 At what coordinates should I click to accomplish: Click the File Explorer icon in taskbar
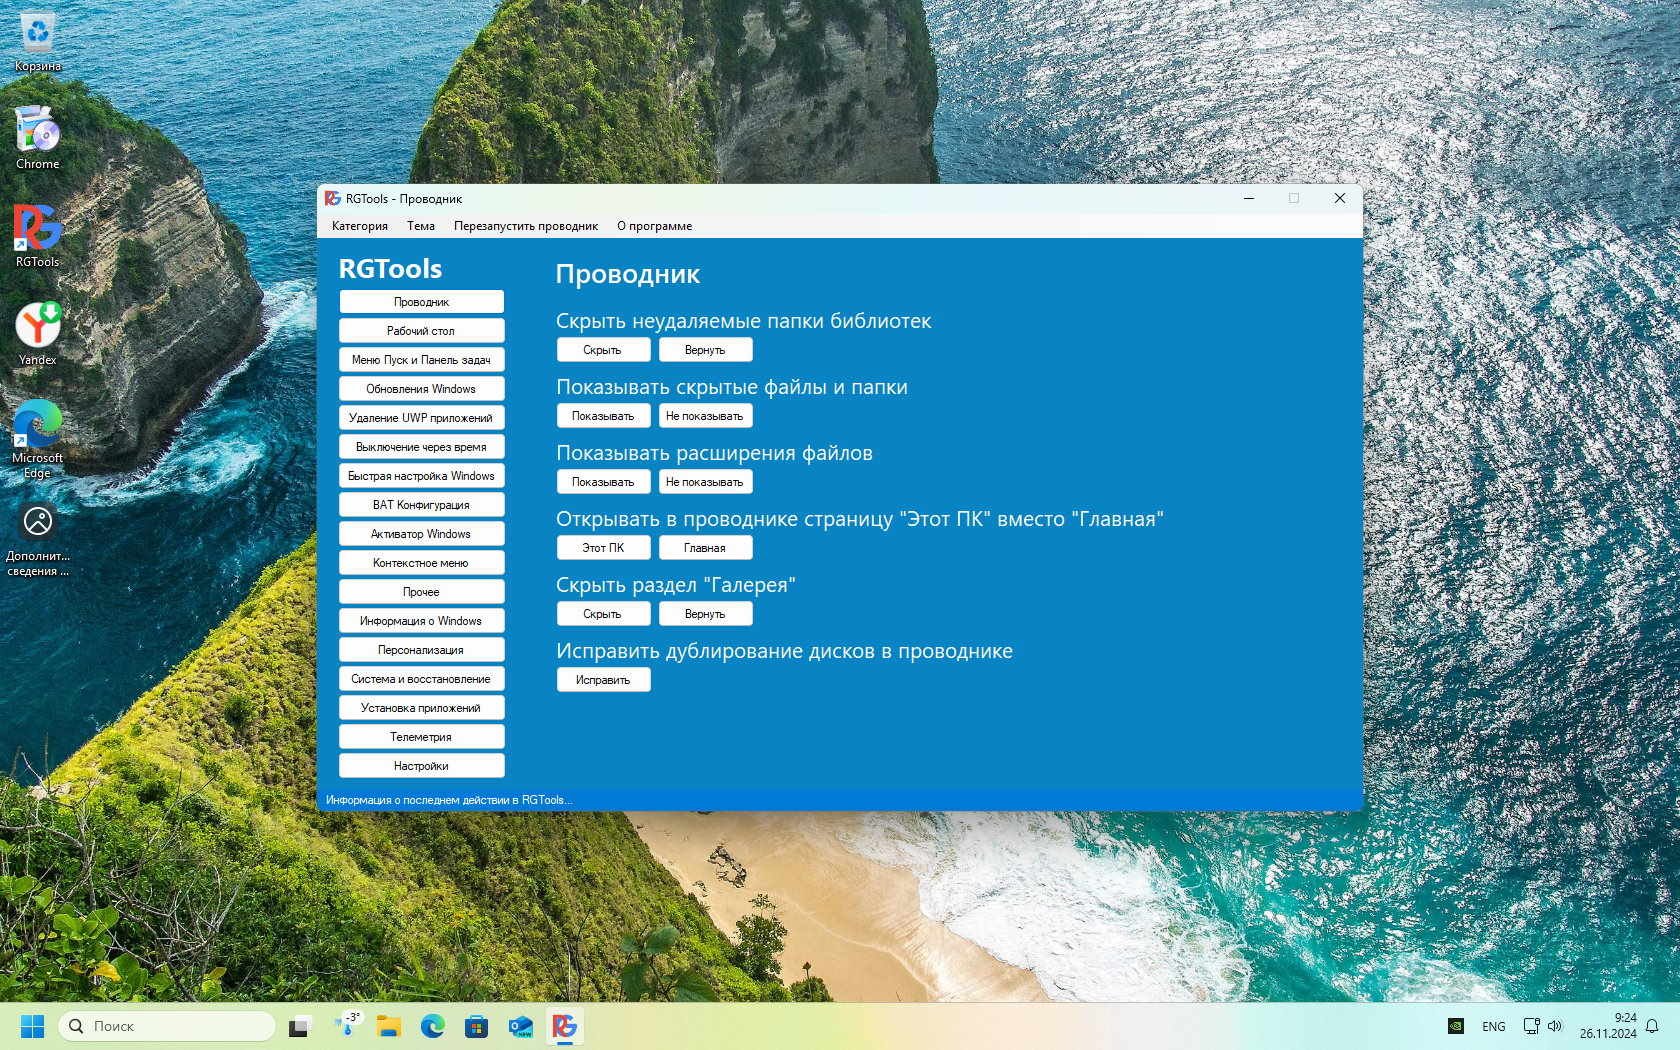(388, 1026)
